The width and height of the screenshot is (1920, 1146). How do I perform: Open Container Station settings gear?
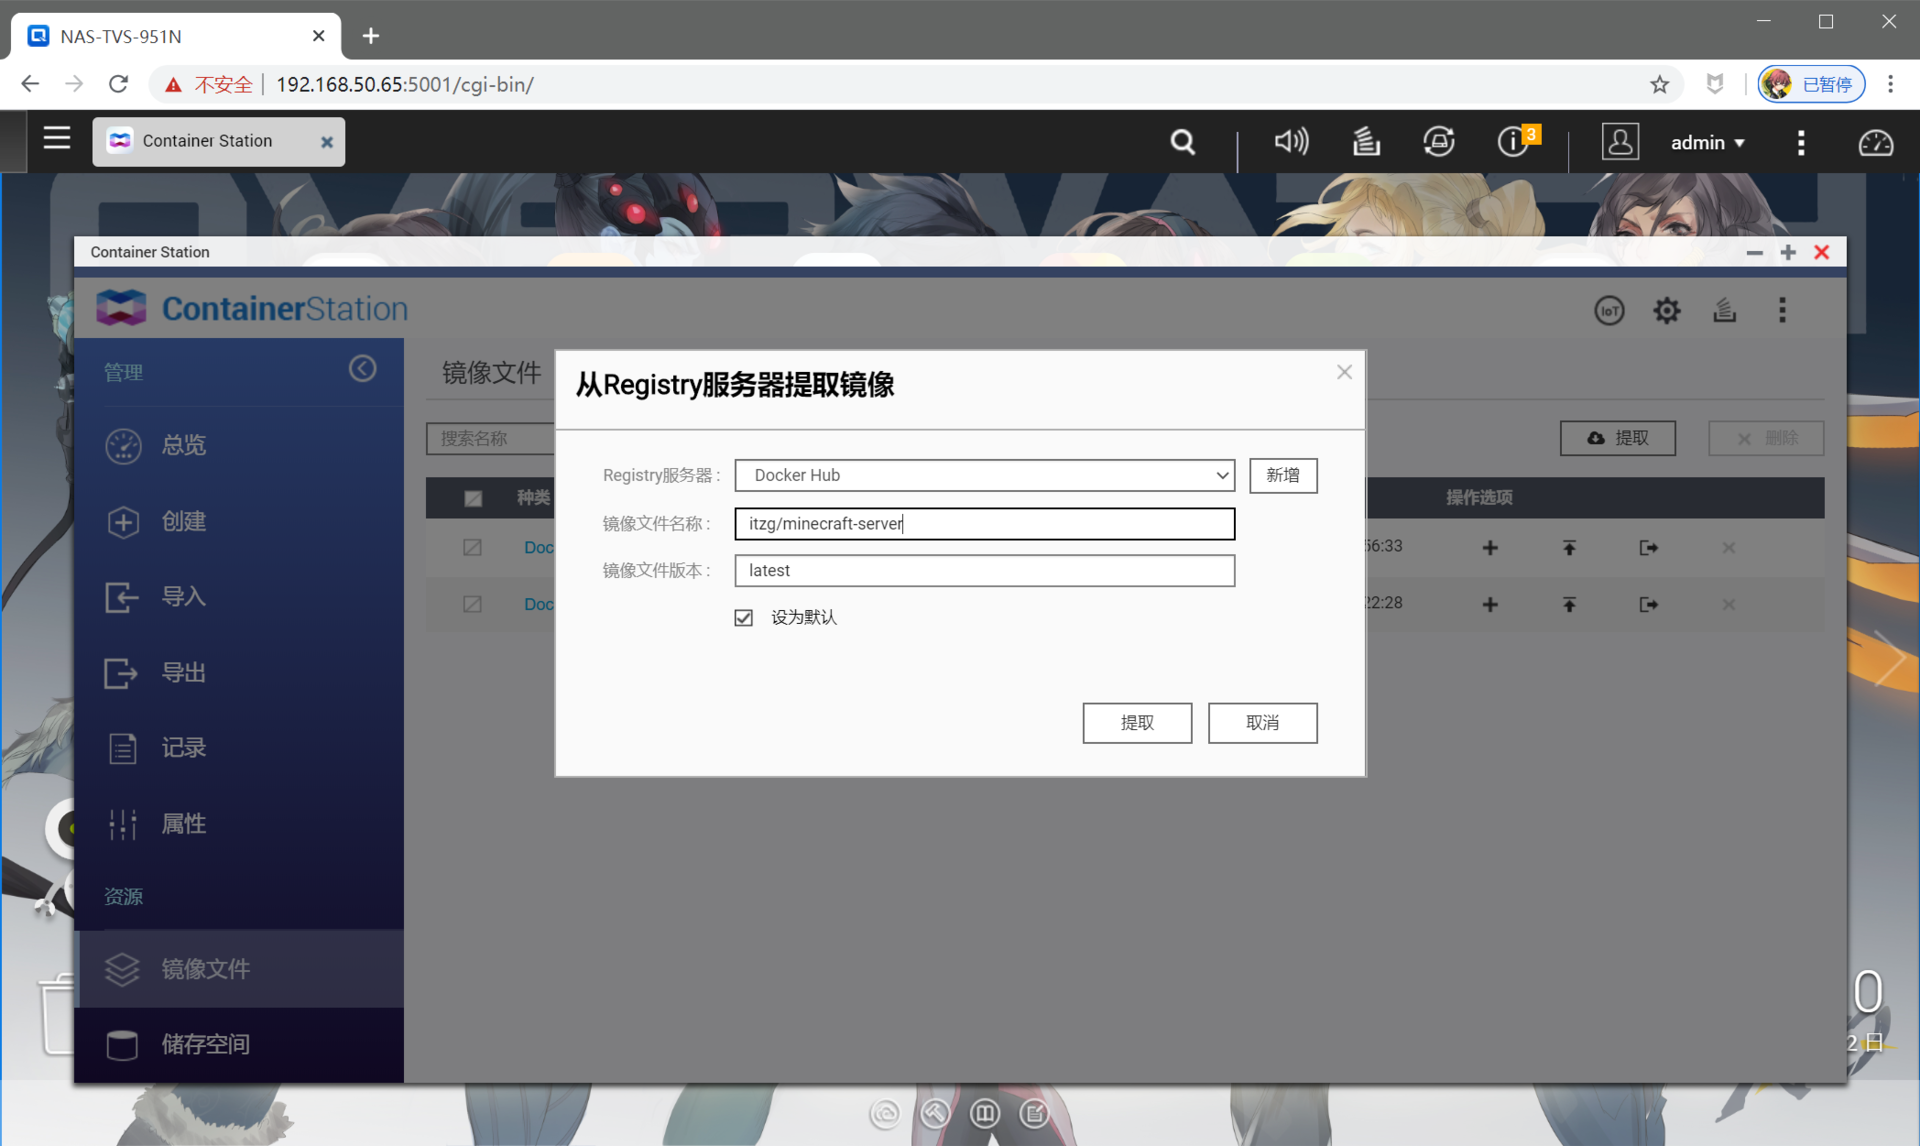(1666, 311)
